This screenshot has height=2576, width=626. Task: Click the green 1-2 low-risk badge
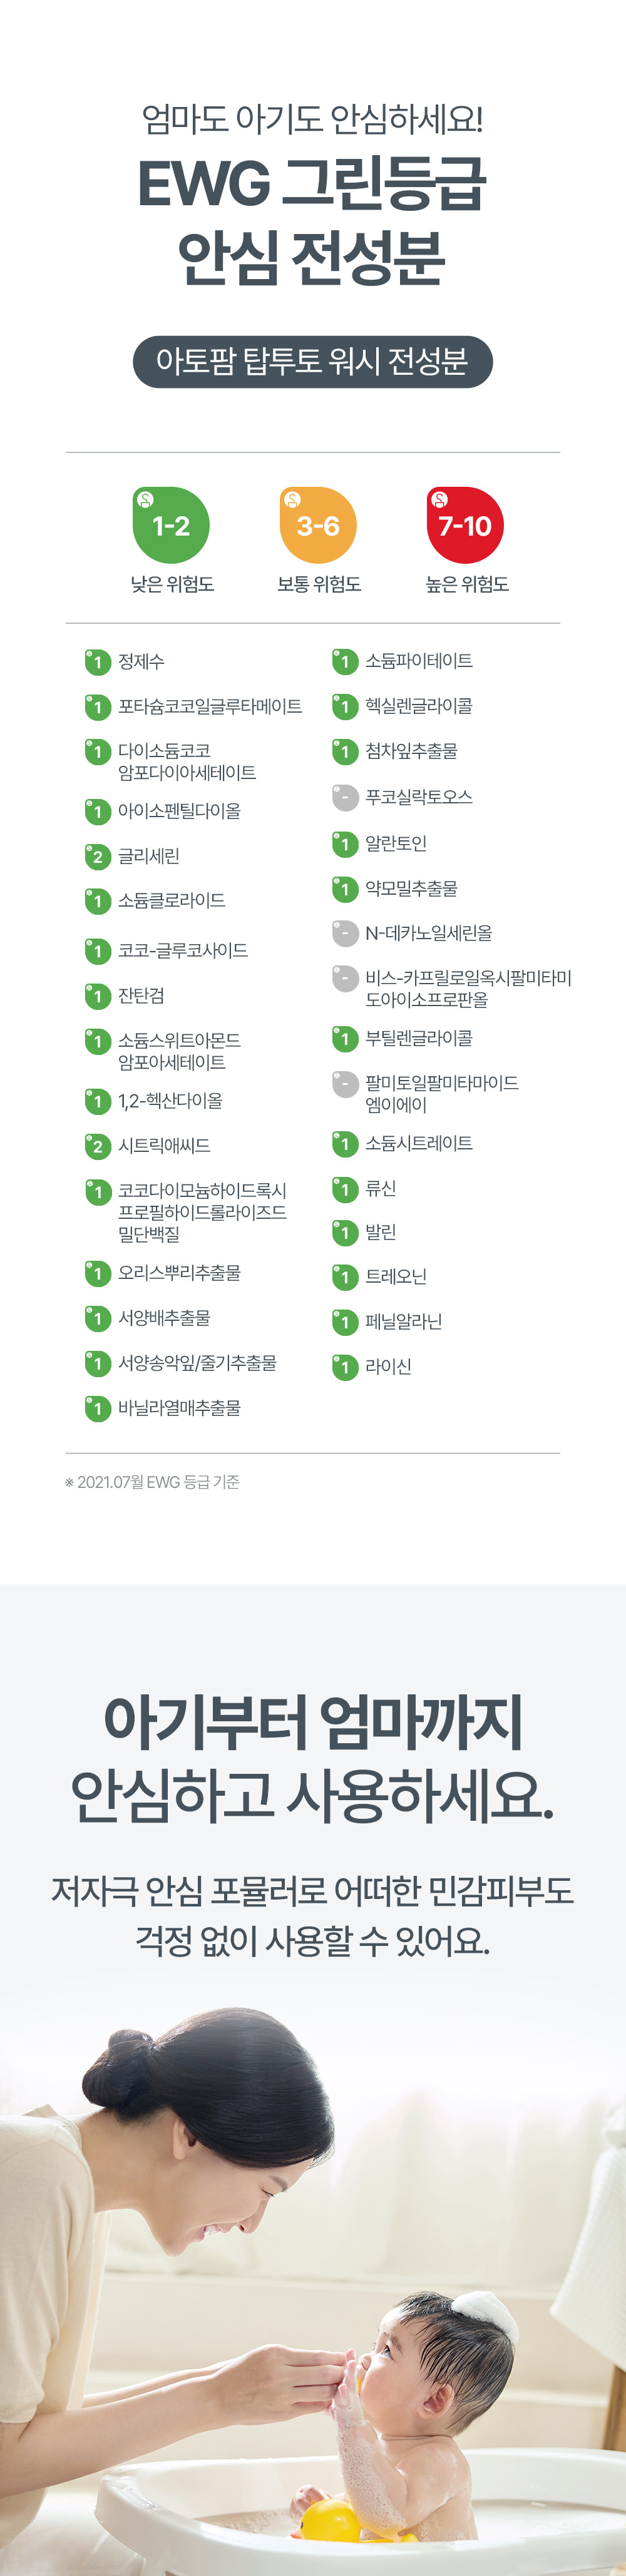pos(171,525)
